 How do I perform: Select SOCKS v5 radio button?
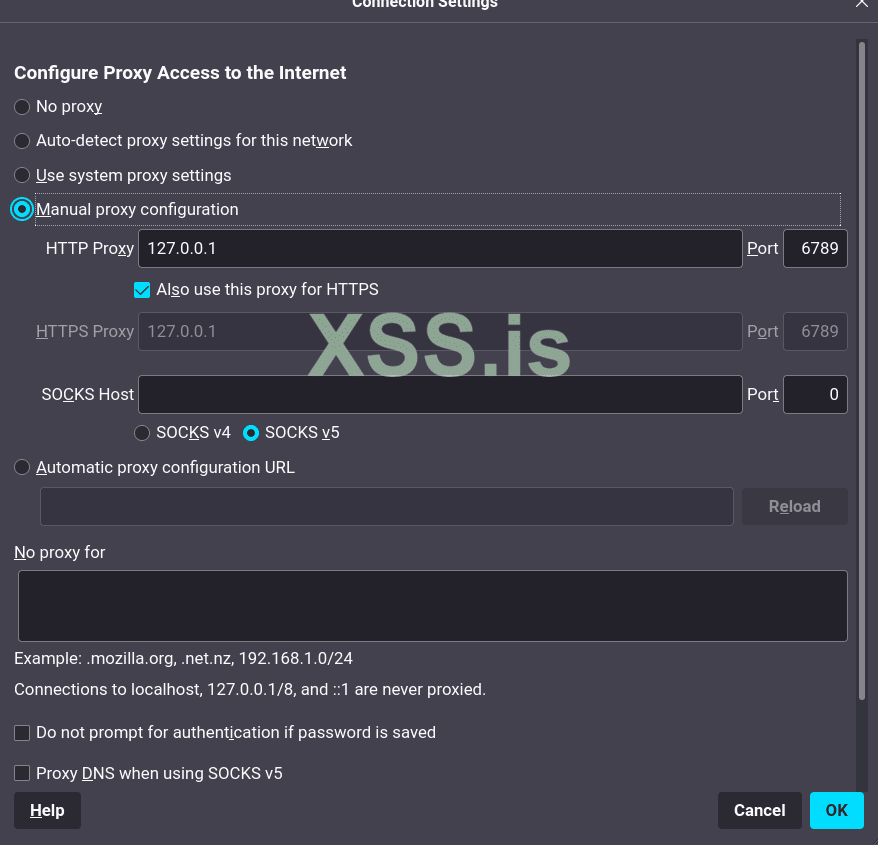(251, 433)
